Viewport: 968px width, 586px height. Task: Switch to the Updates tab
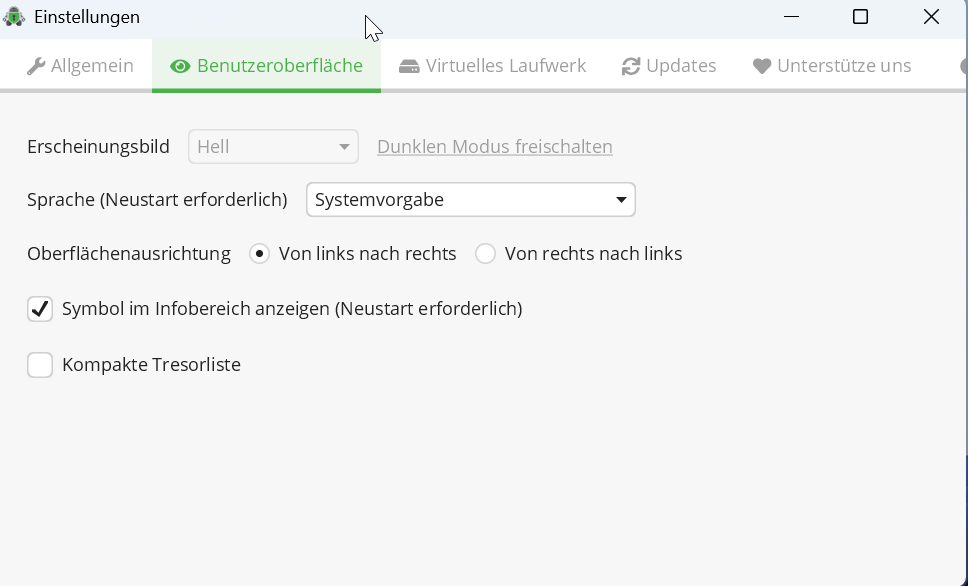coord(668,65)
